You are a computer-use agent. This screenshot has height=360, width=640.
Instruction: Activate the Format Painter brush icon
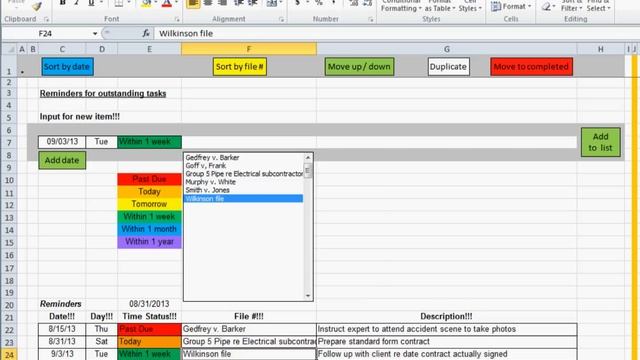(x=37, y=6)
